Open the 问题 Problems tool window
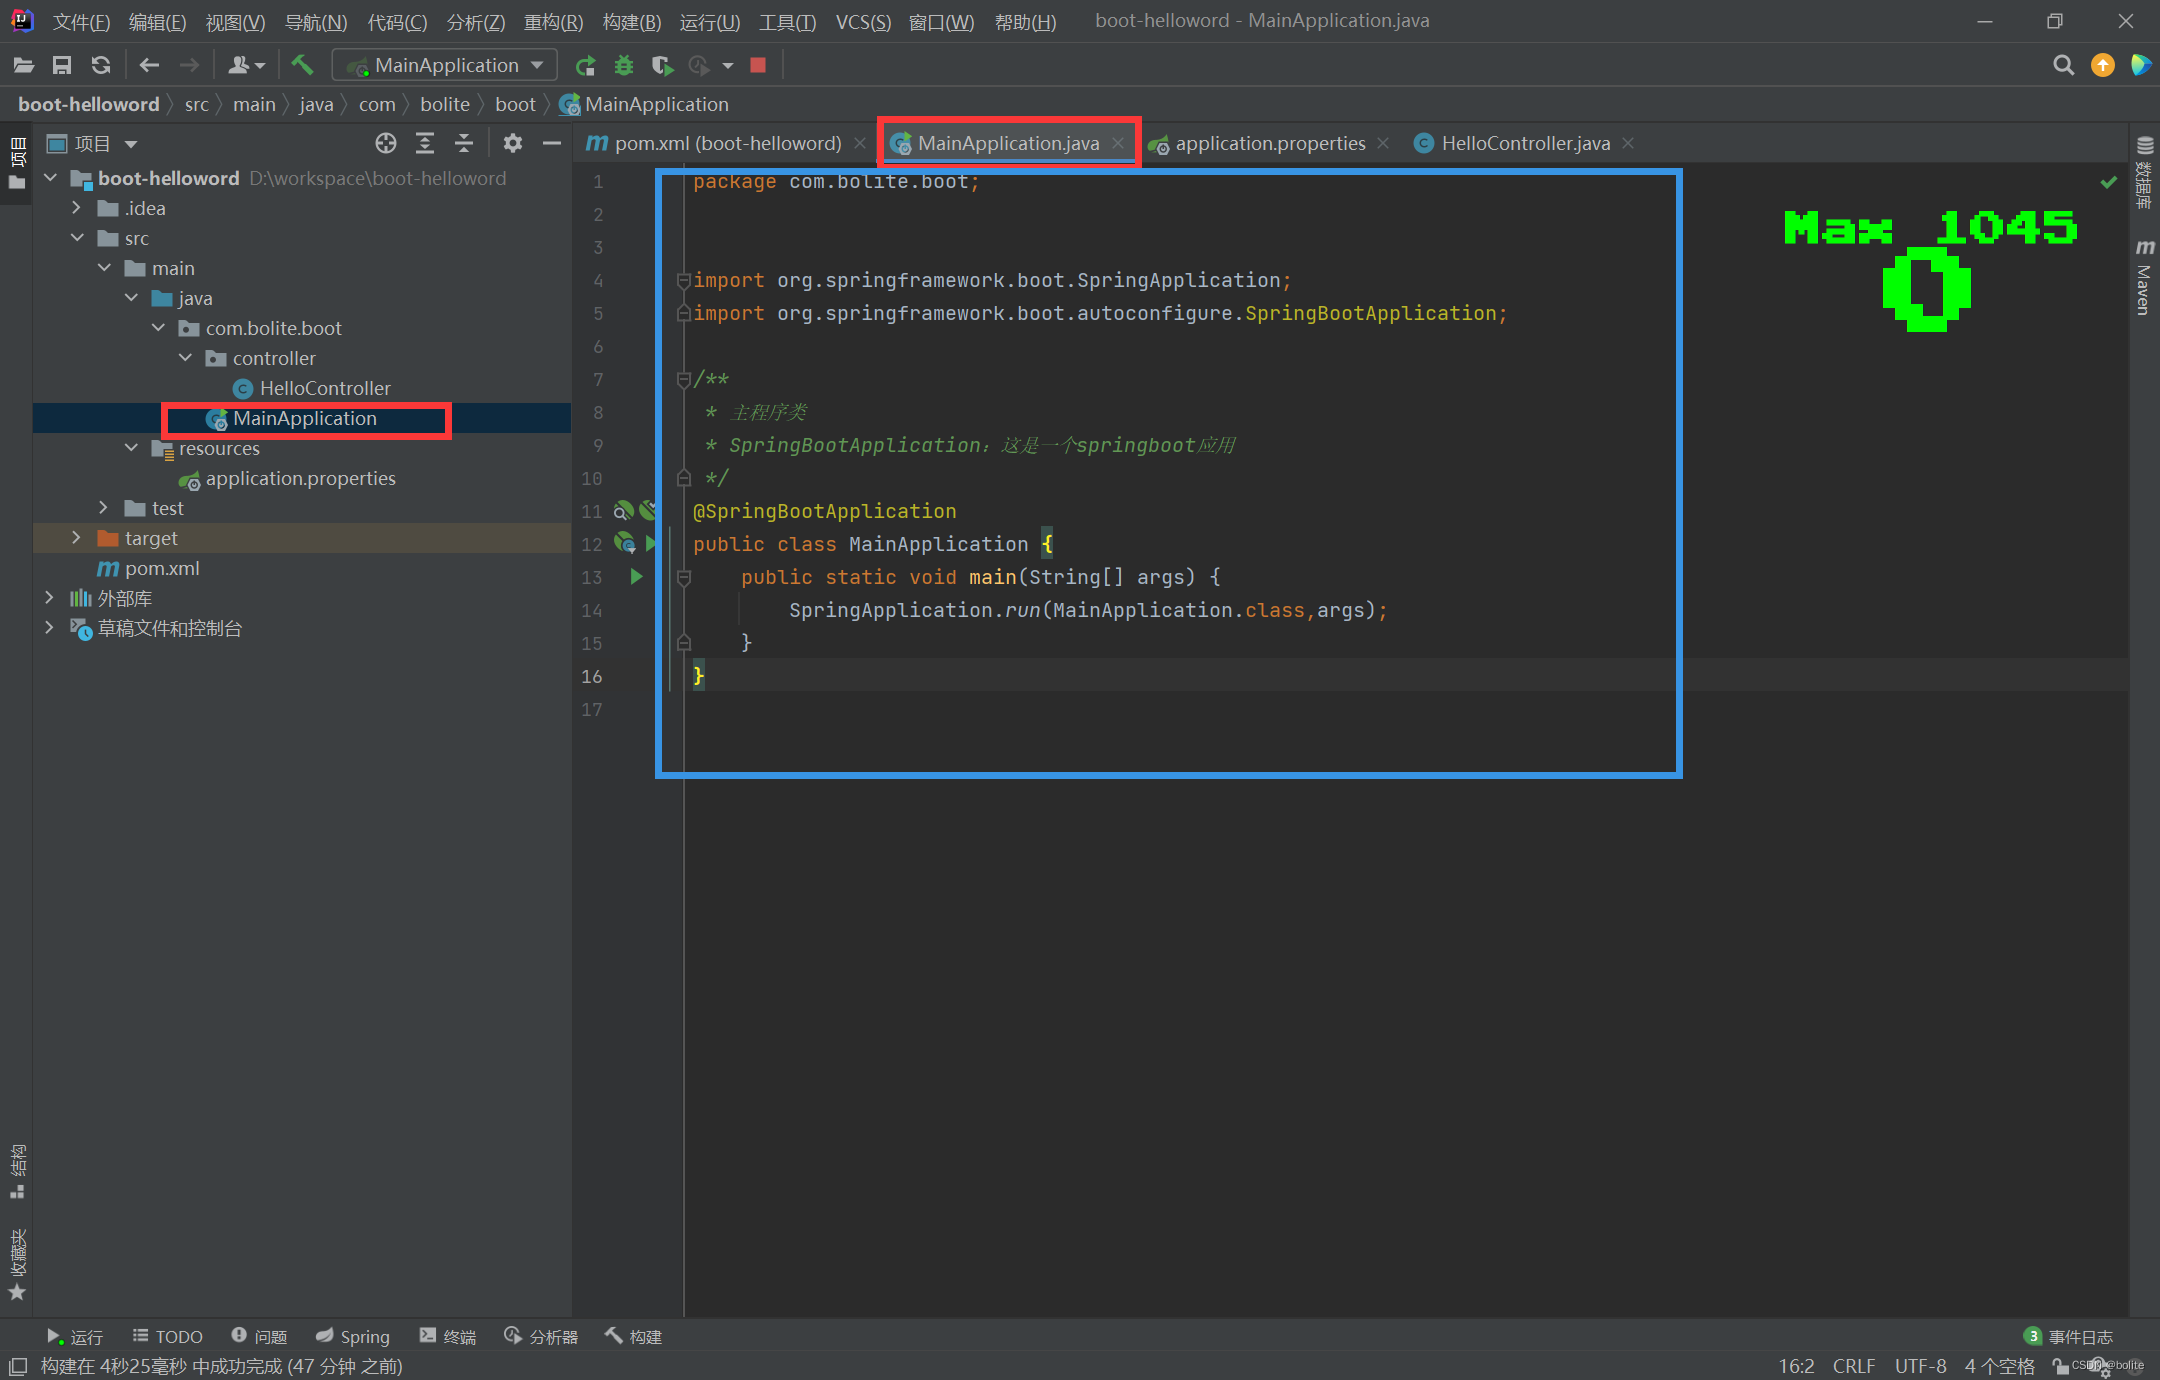2160x1380 pixels. 259,1337
